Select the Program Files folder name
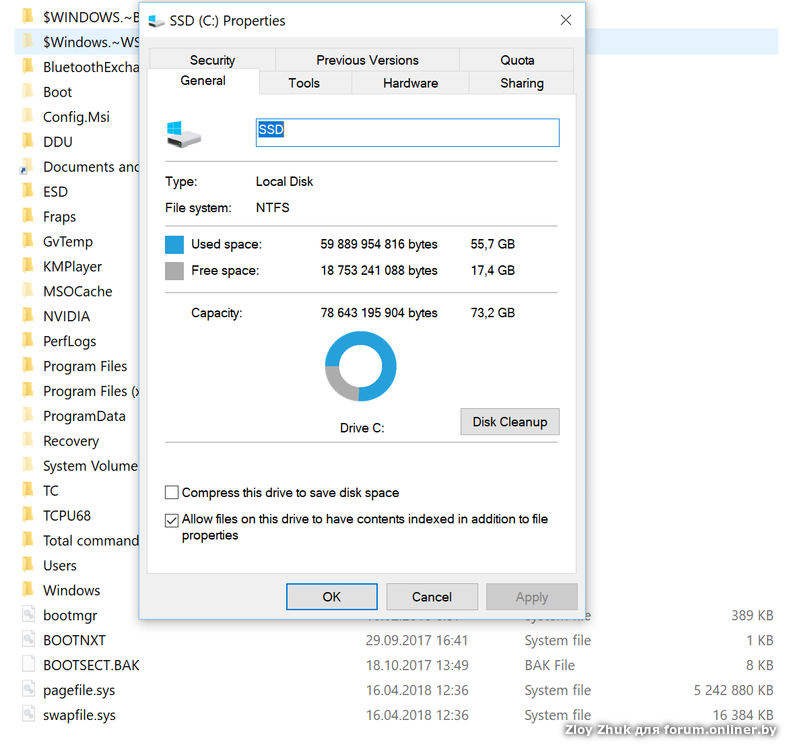Viewport: 800px width, 753px height. coord(85,366)
